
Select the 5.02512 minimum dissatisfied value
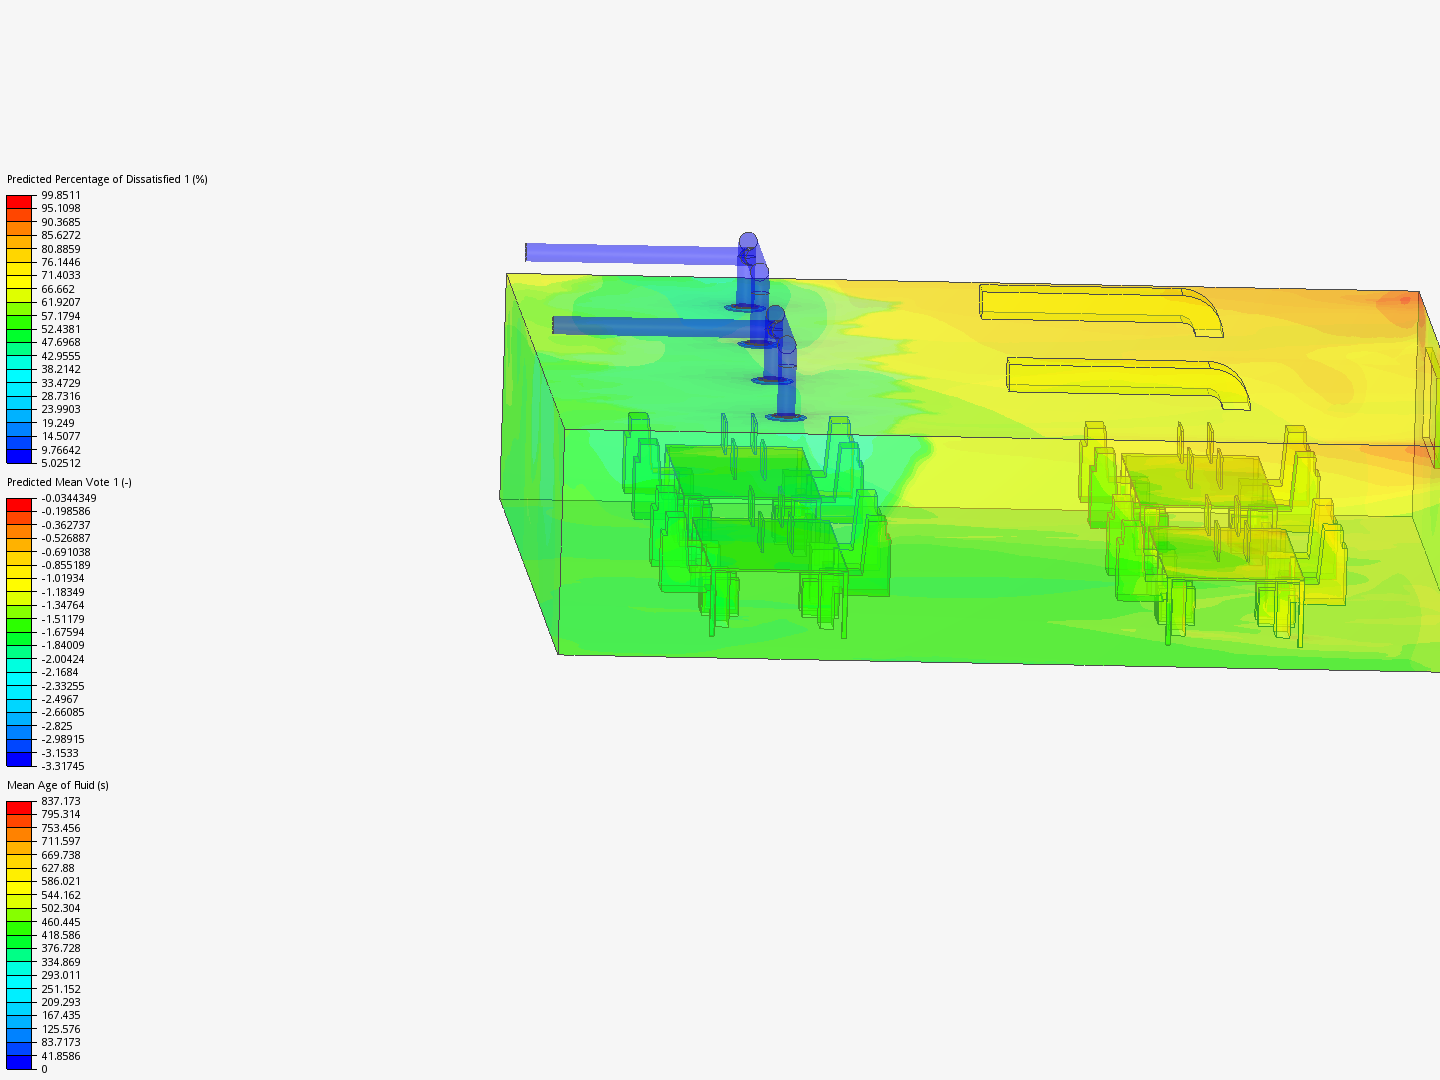tap(61, 463)
